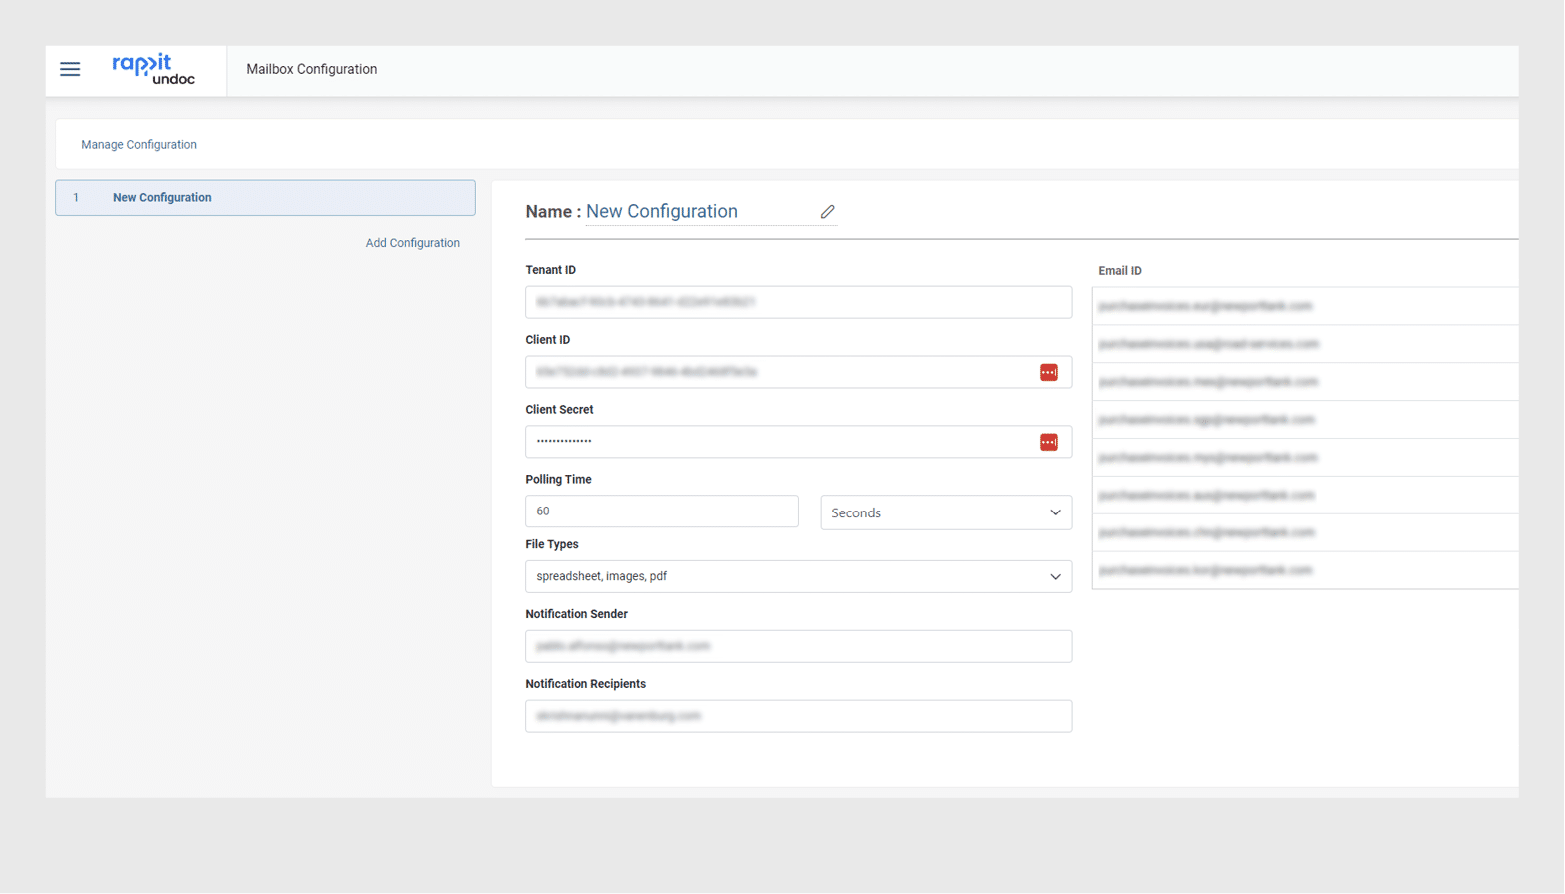Click the Add Configuration link
Image resolution: width=1565 pixels, height=894 pixels.
pos(412,242)
